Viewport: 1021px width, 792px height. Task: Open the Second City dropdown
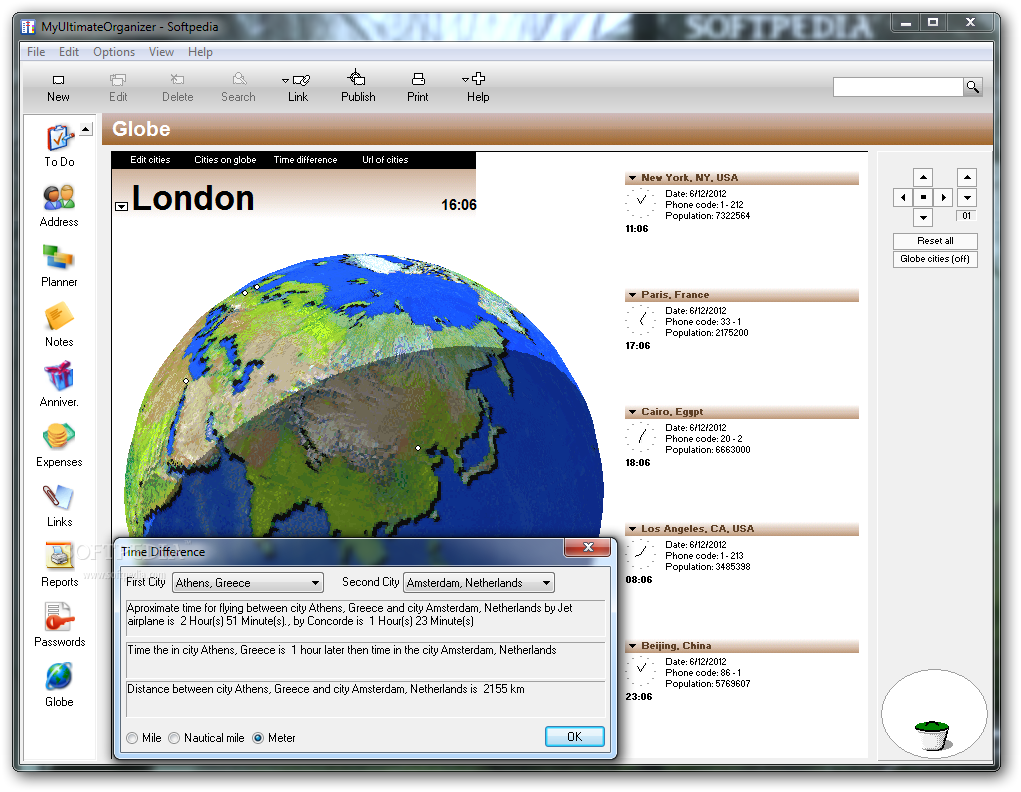[x=479, y=582]
